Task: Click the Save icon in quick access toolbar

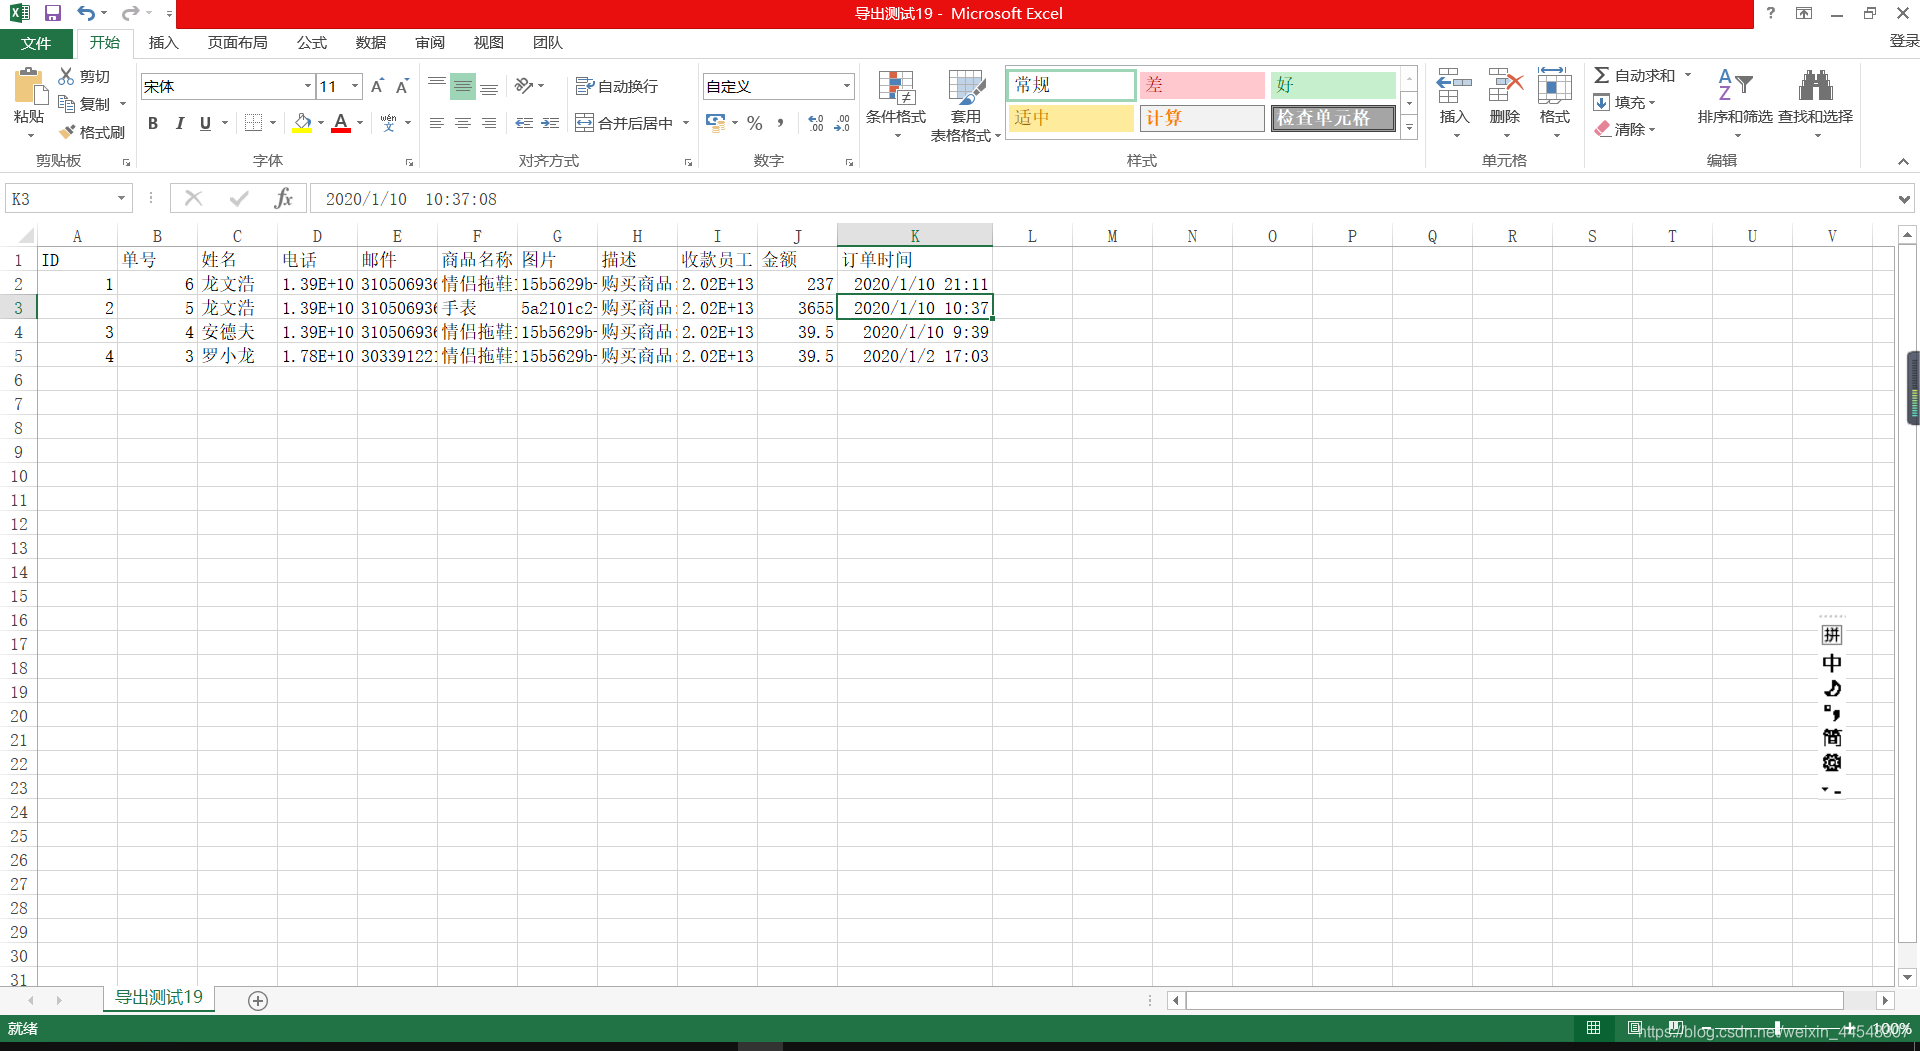Action: (x=53, y=13)
